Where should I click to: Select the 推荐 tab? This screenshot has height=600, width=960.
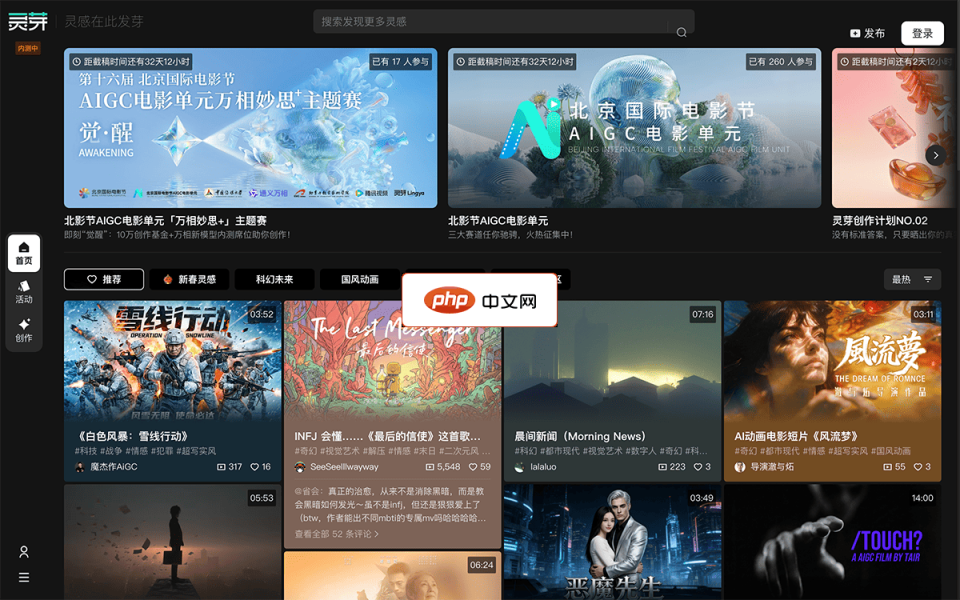click(x=104, y=279)
